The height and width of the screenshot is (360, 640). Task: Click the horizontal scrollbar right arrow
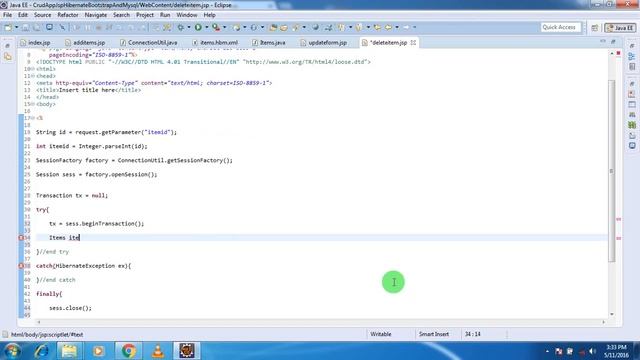(x=603, y=322)
